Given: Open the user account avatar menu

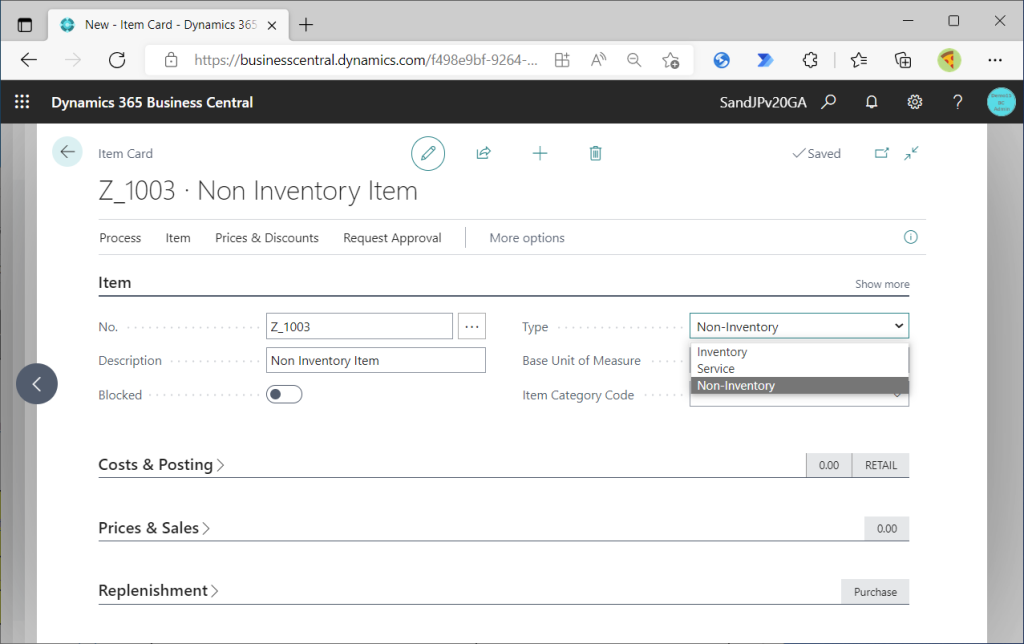Looking at the screenshot, I should pyautogui.click(x=1001, y=102).
